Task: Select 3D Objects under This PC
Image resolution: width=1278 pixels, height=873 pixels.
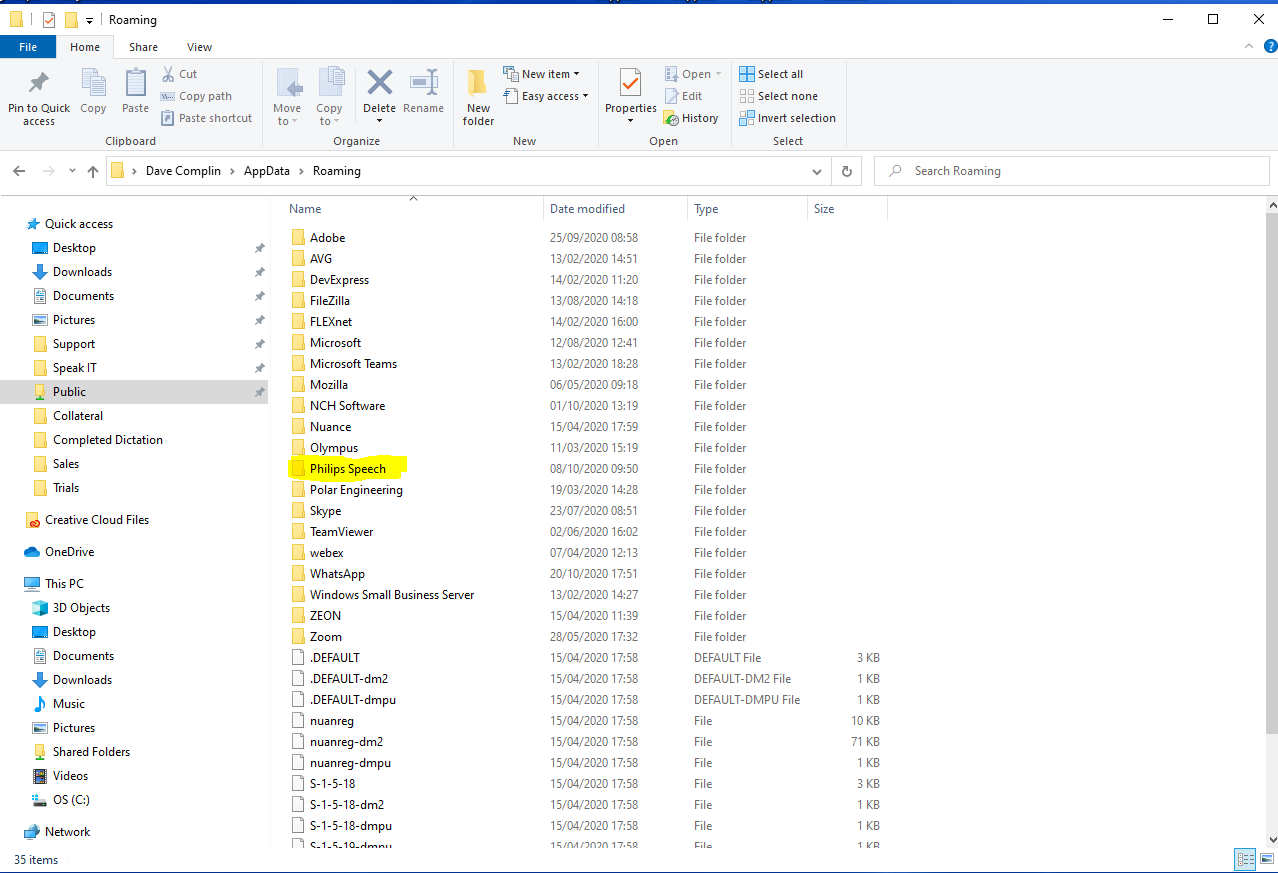Action: (71, 608)
